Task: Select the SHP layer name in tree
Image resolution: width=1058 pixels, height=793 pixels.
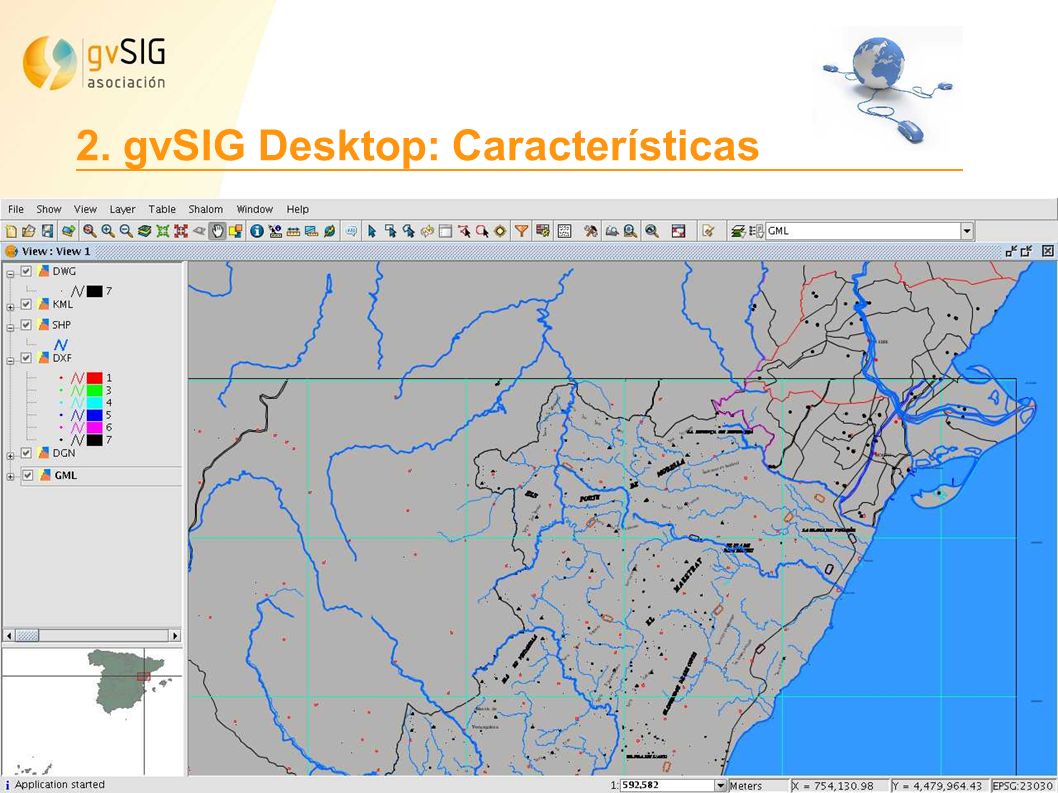Action: pos(61,325)
